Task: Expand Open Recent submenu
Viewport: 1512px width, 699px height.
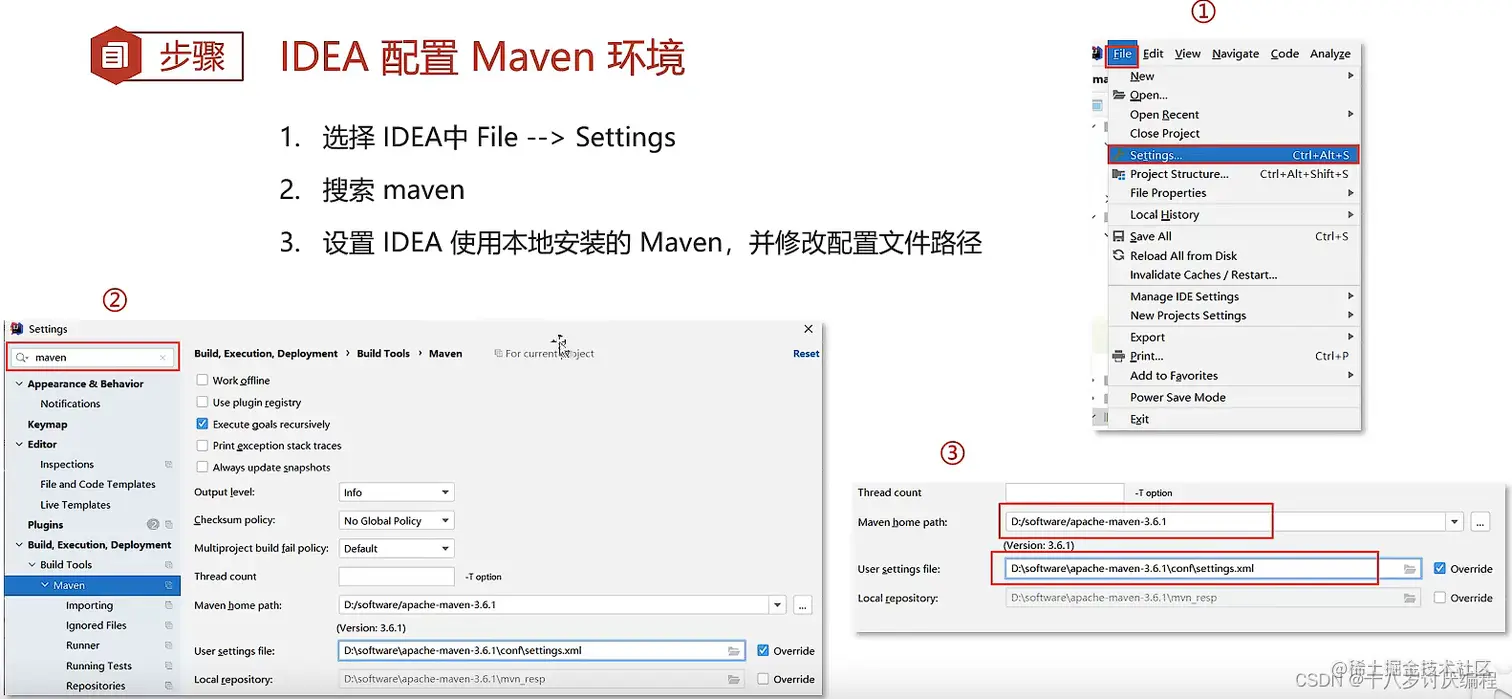Action: tap(1234, 115)
